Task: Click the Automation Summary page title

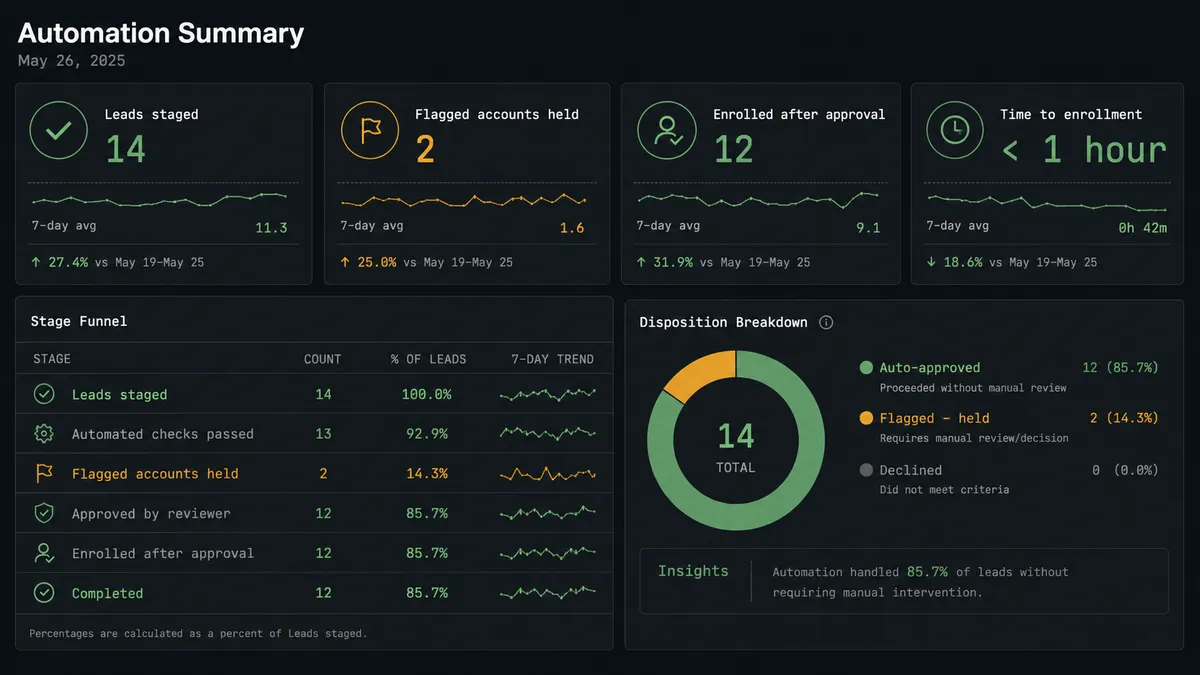Action: [161, 33]
